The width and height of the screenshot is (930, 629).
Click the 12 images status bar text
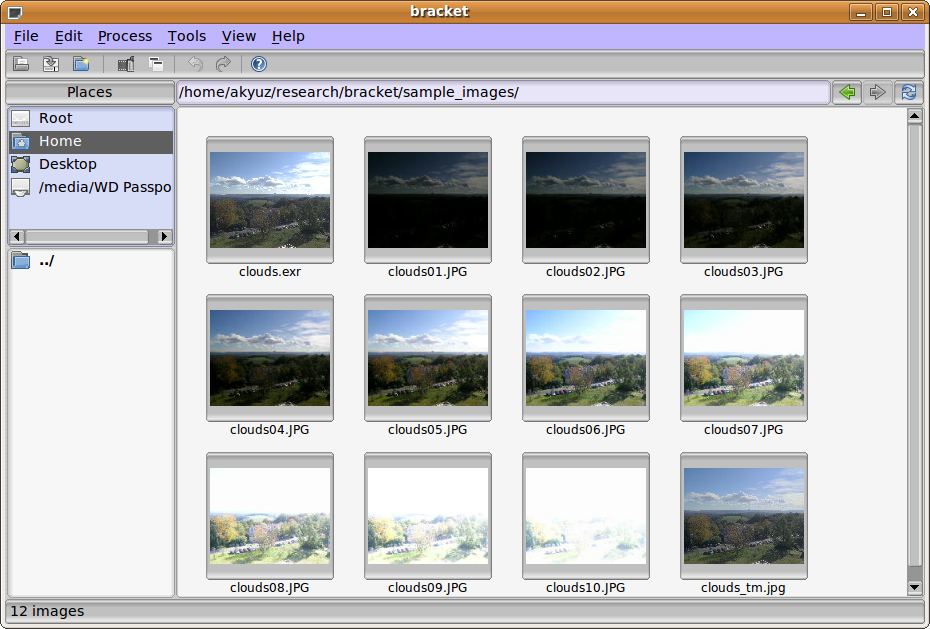[47, 611]
